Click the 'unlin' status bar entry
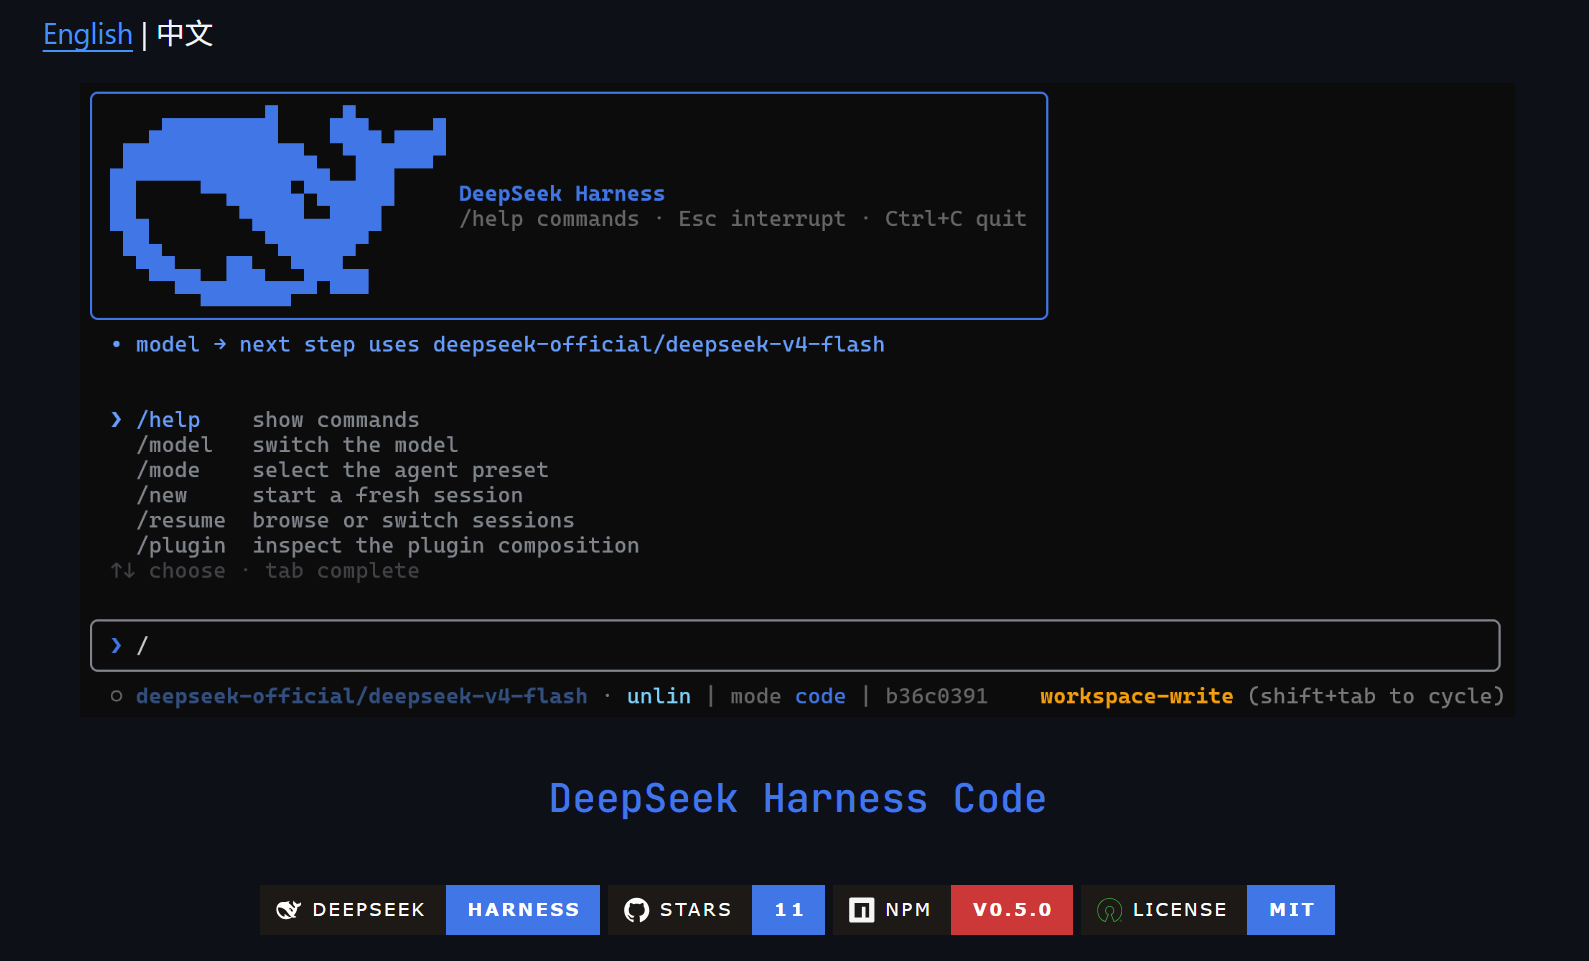The width and height of the screenshot is (1589, 961). pos(659,696)
